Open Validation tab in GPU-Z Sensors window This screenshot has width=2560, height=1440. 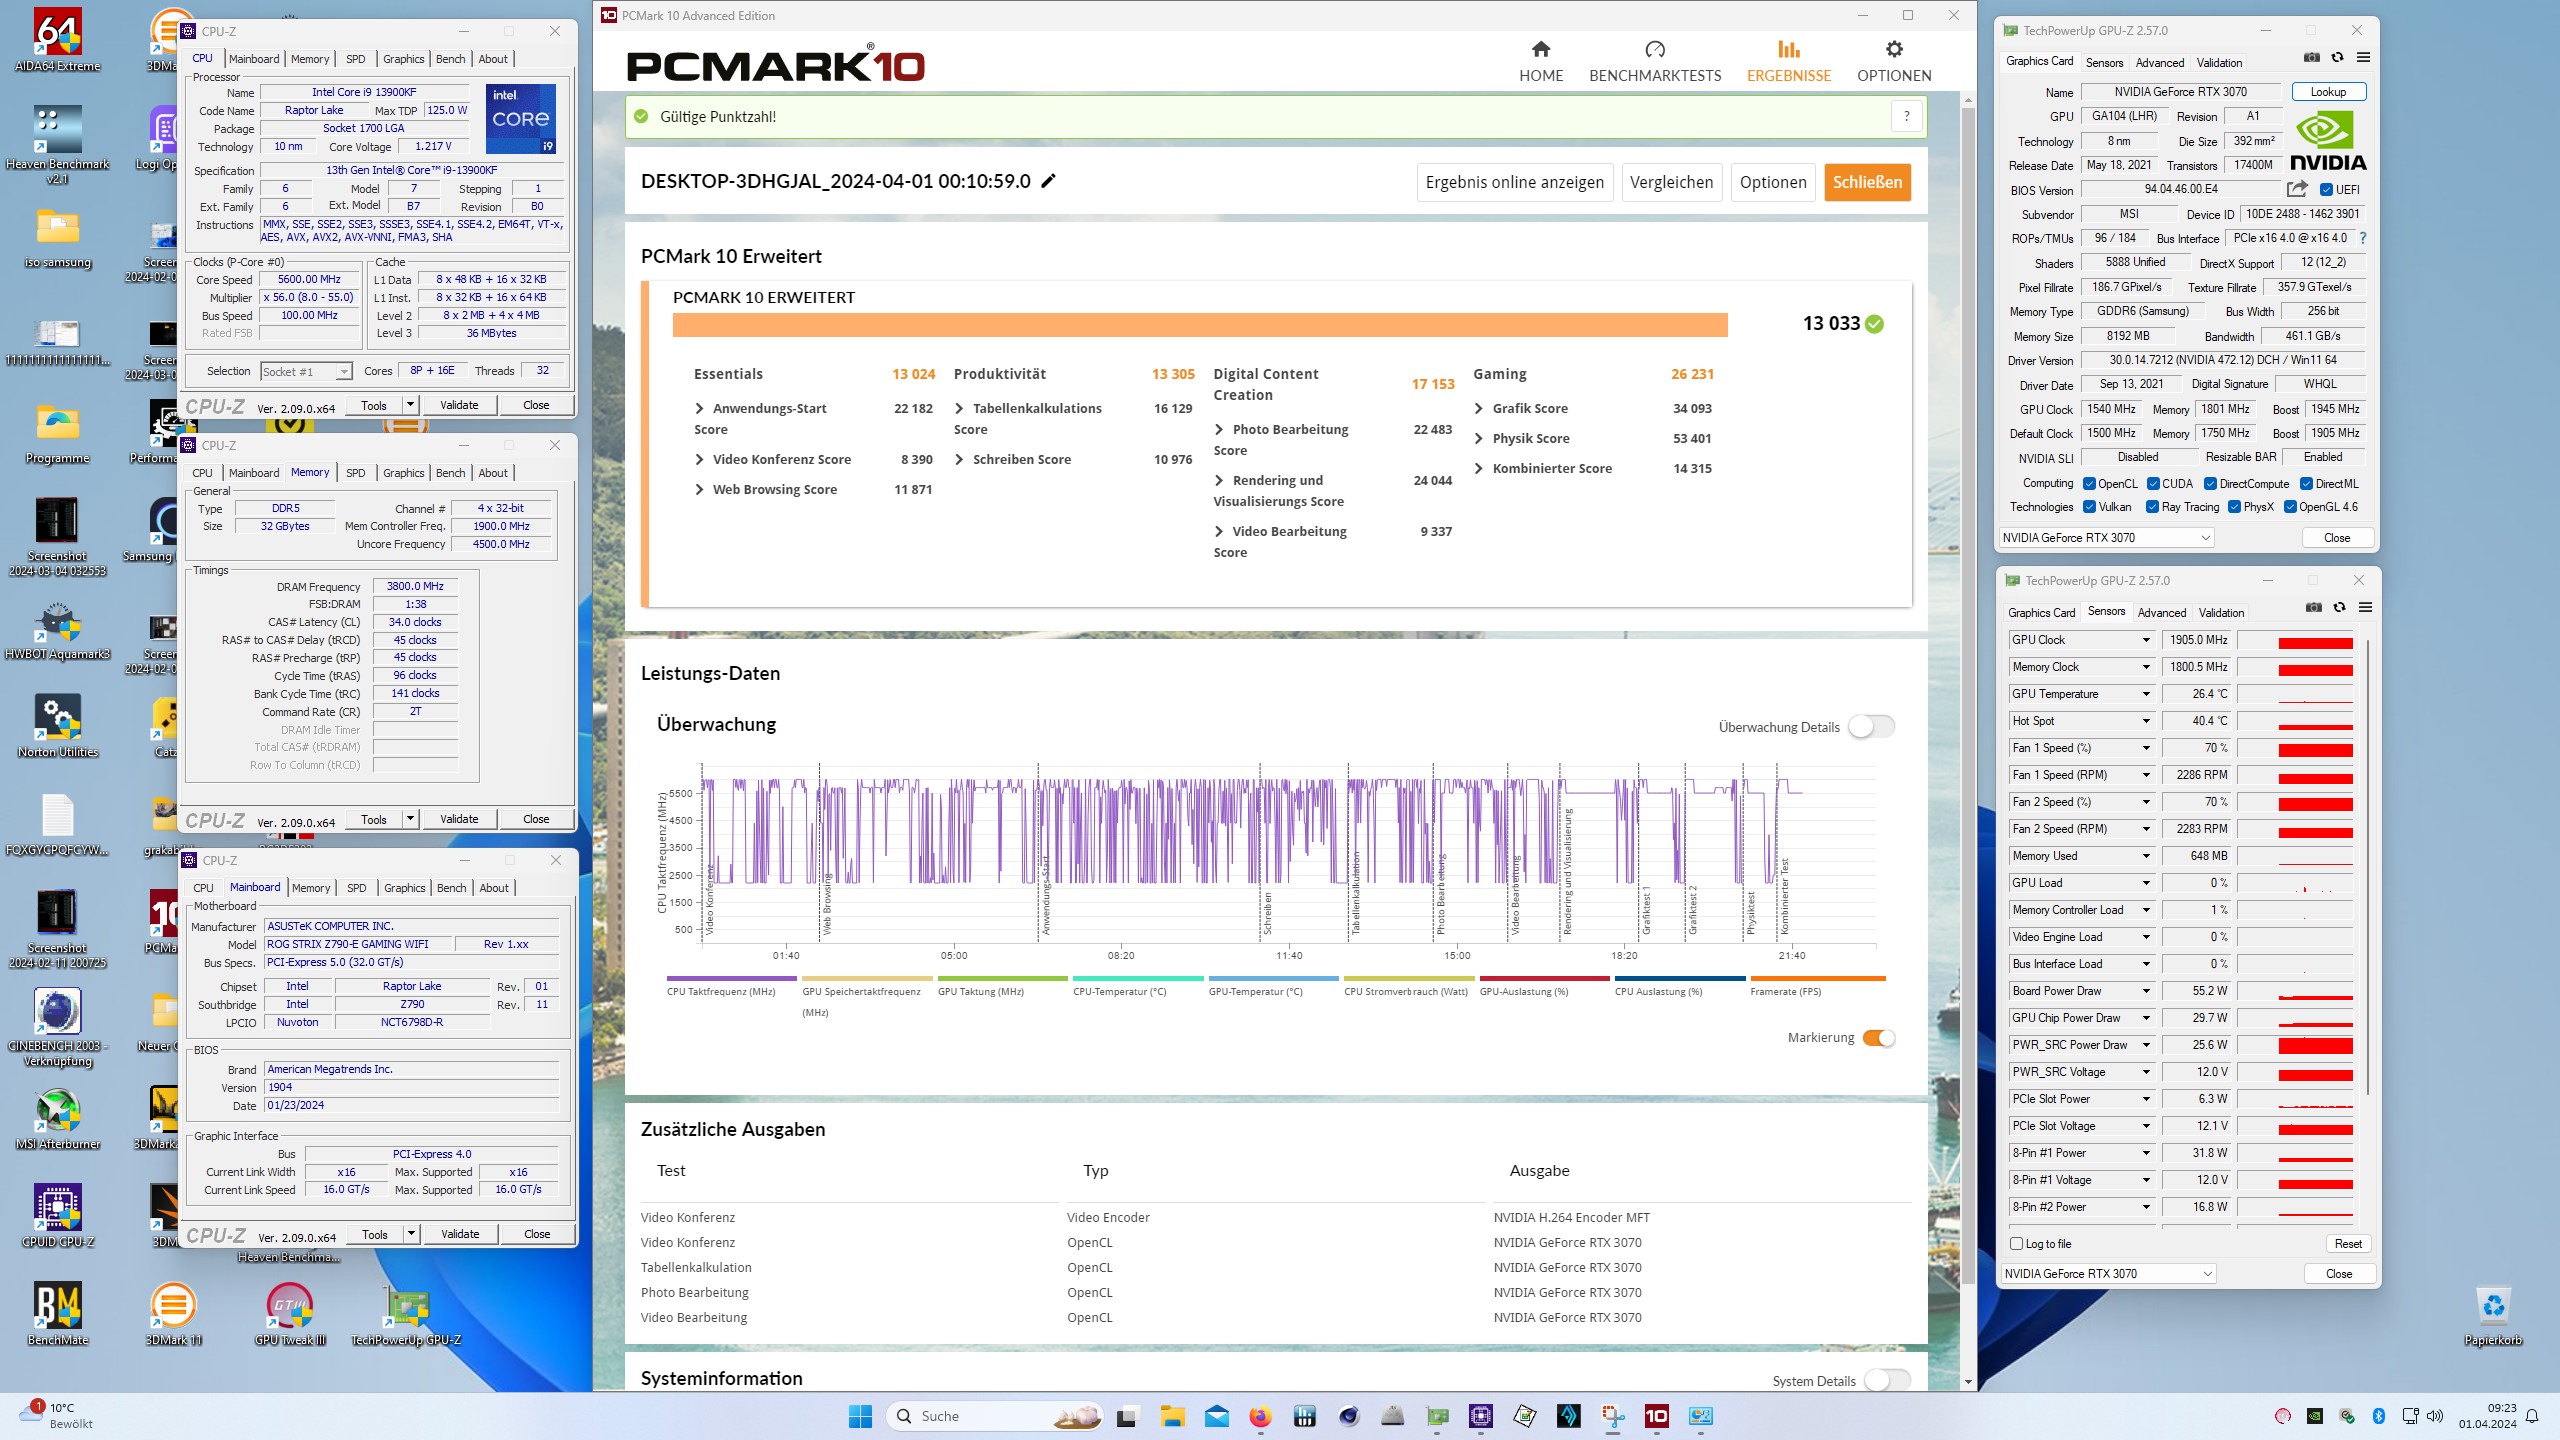point(2222,612)
